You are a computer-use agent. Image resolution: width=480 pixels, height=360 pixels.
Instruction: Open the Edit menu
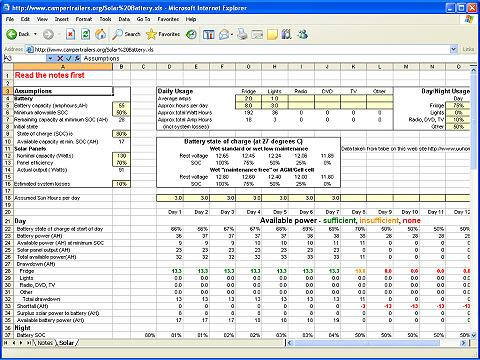pos(25,19)
